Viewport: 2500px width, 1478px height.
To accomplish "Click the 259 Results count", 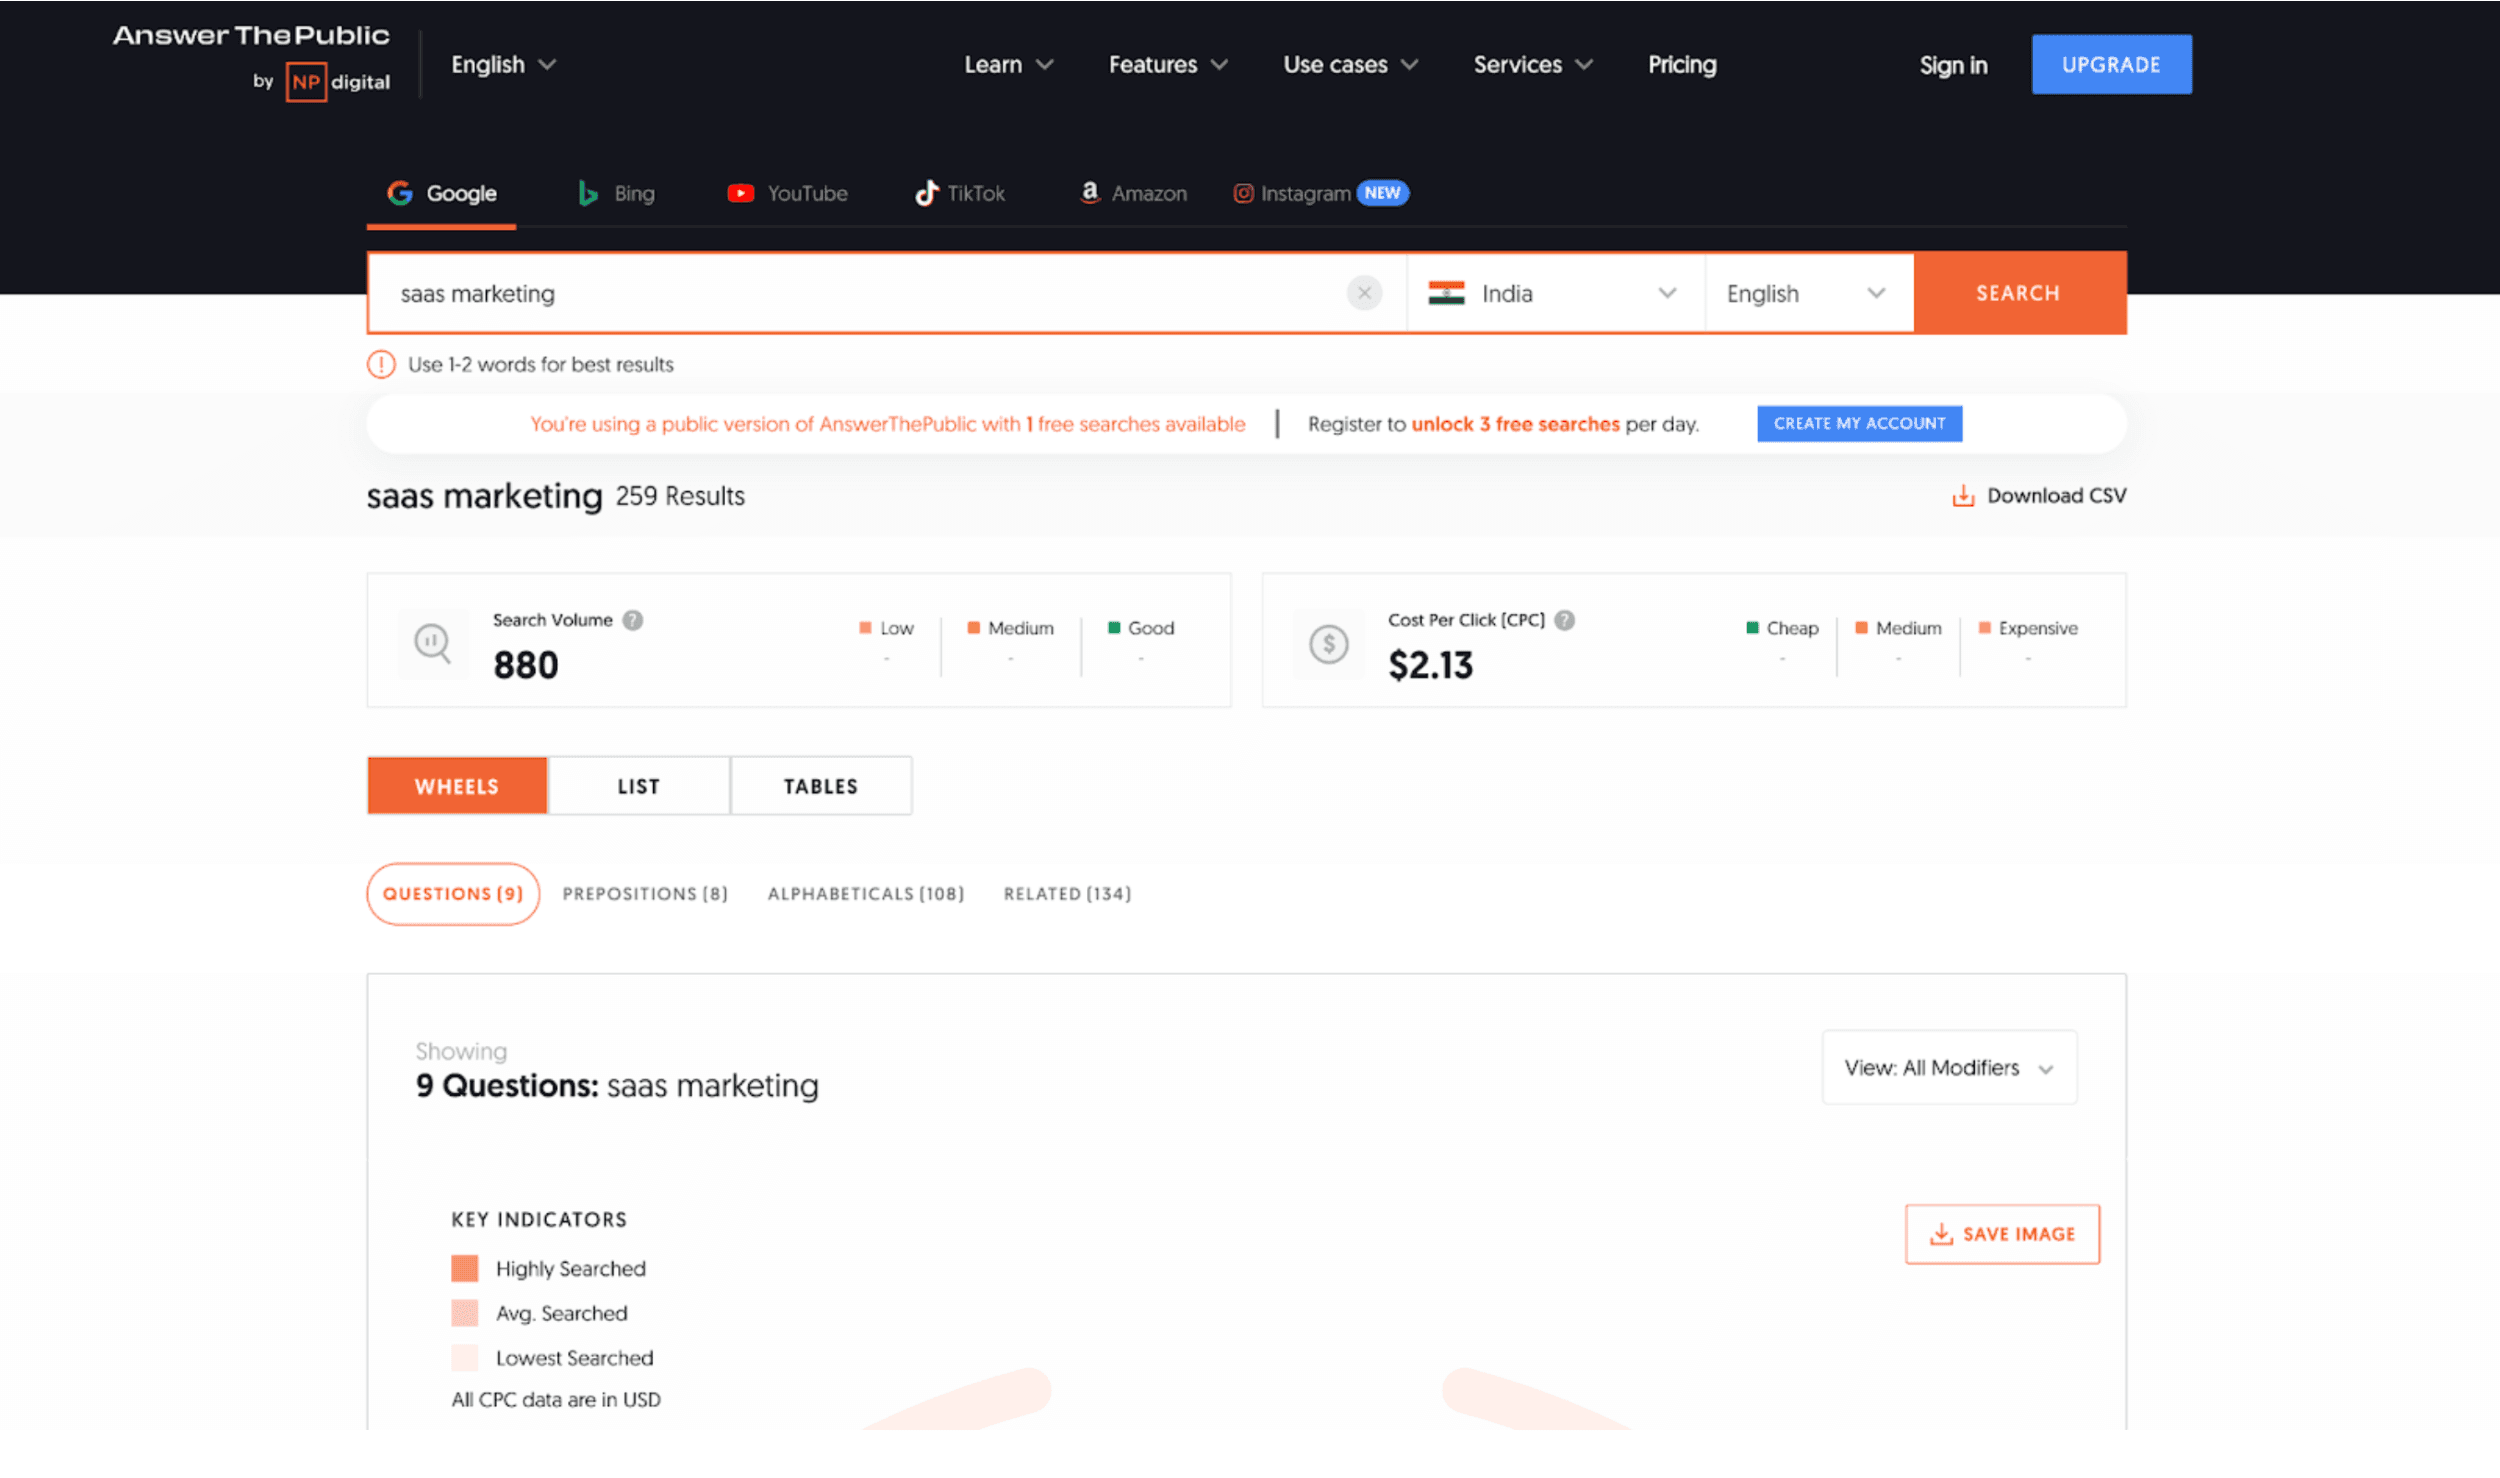I will pyautogui.click(x=680, y=496).
